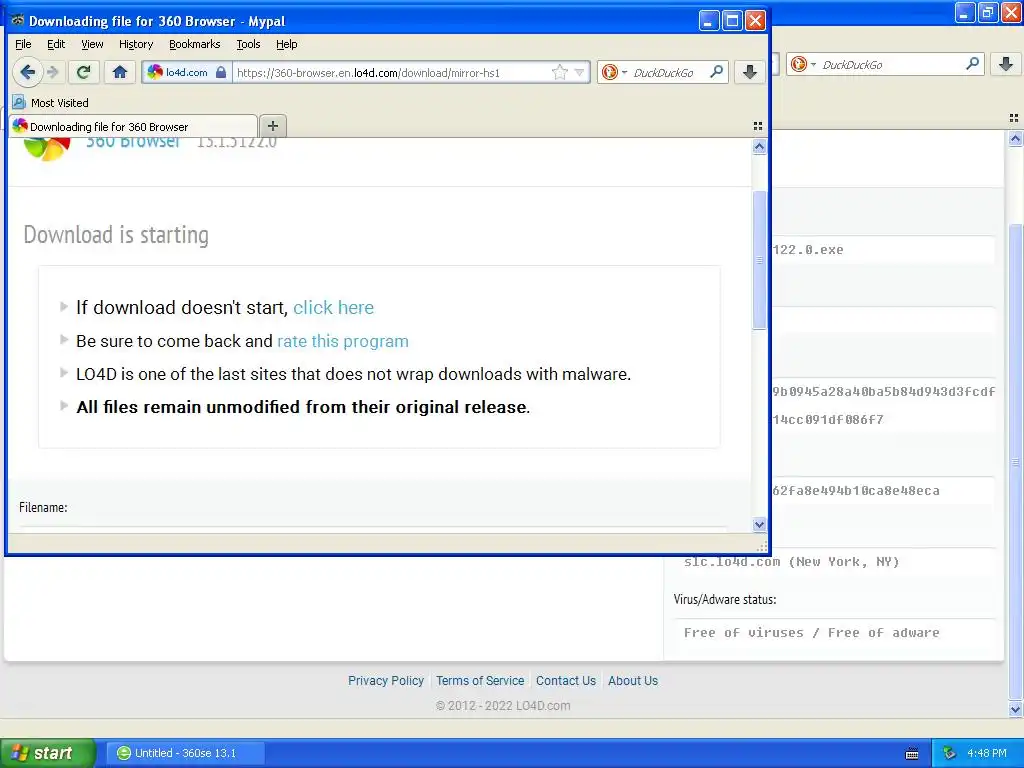
Task: Click the search magnifier in front window
Action: [x=716, y=72]
